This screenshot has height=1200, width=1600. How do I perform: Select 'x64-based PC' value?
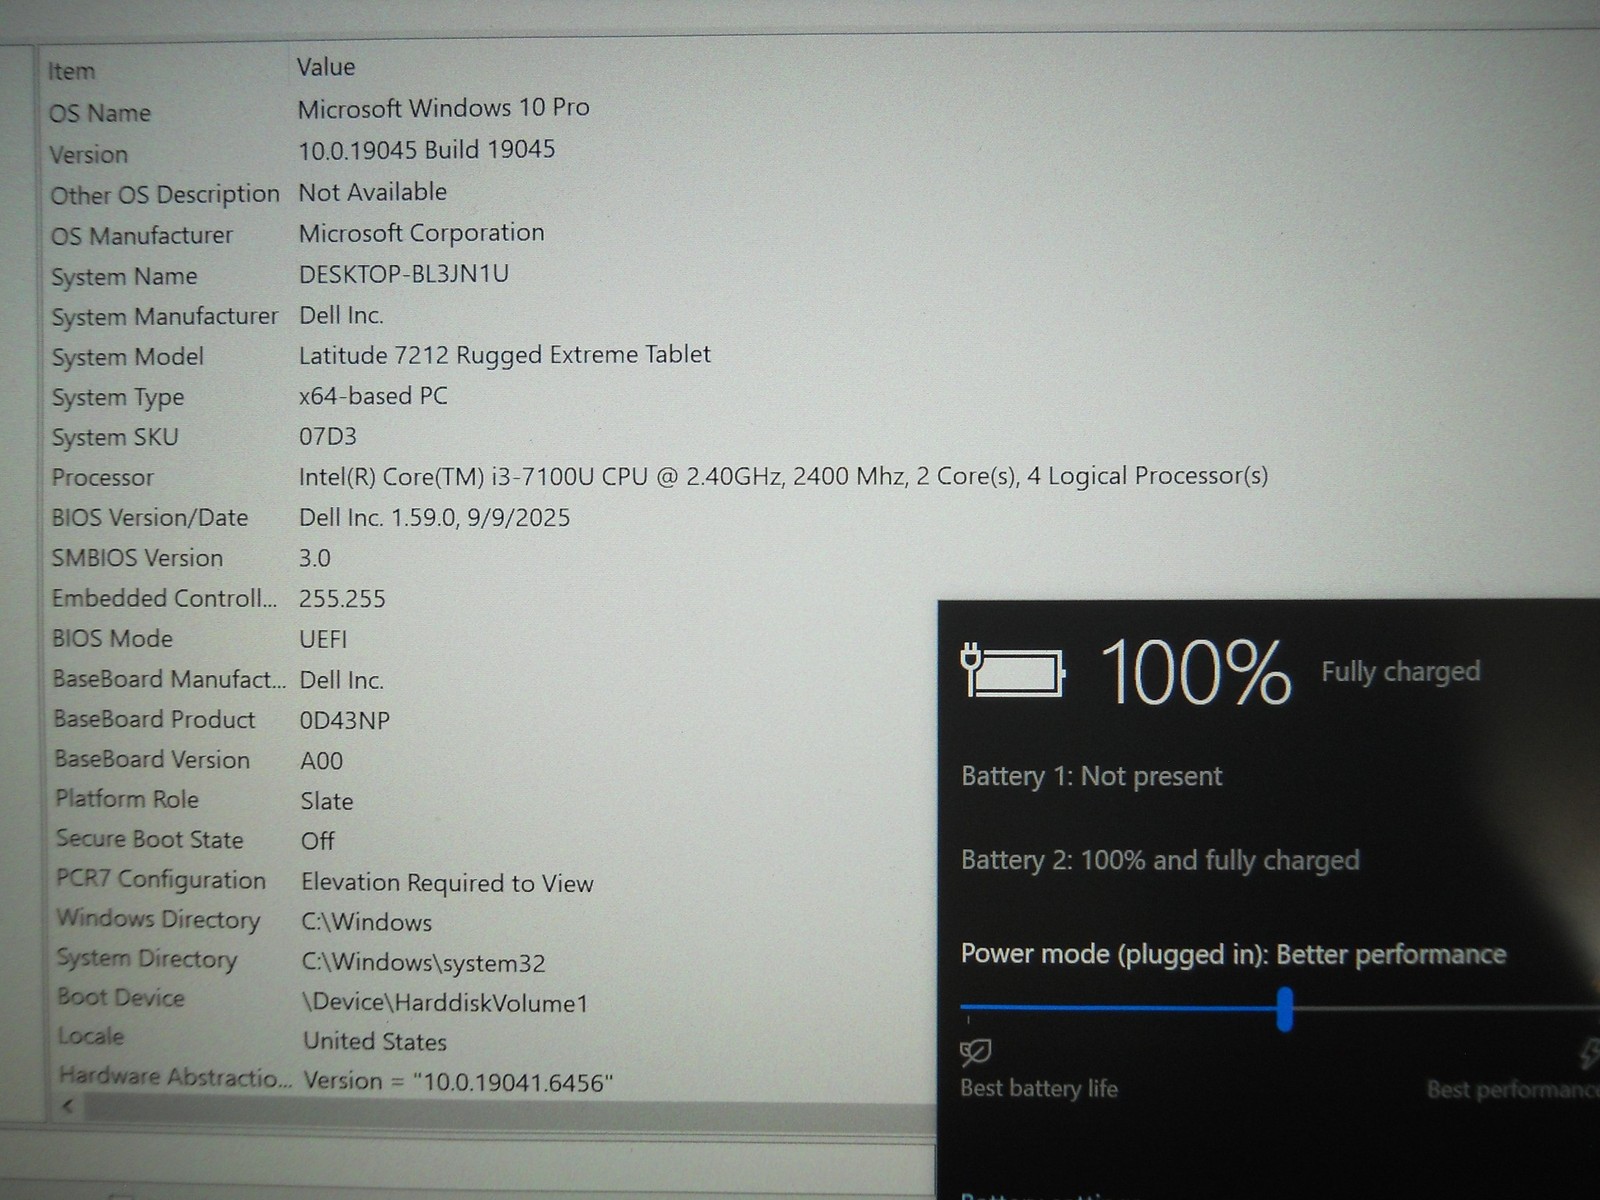(x=373, y=396)
